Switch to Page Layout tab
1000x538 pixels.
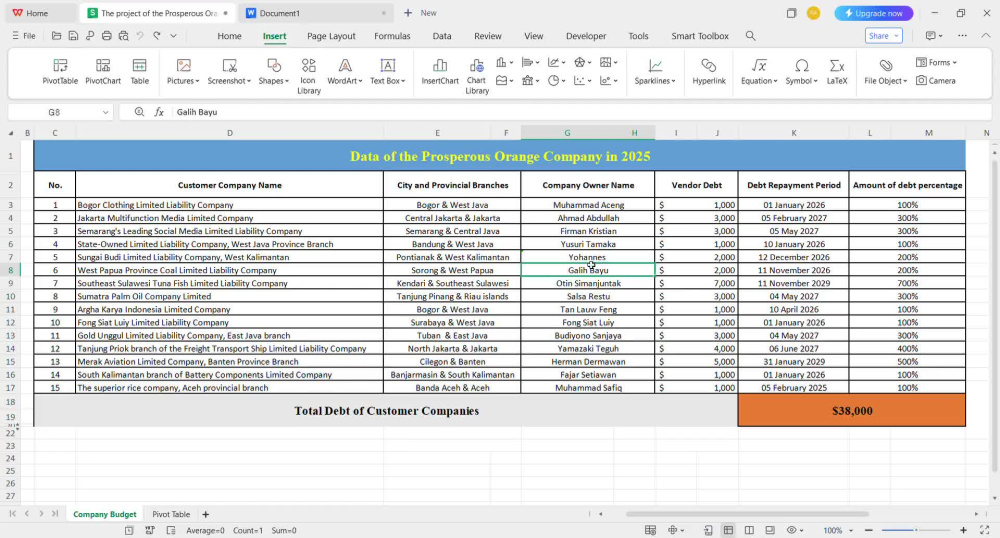331,36
